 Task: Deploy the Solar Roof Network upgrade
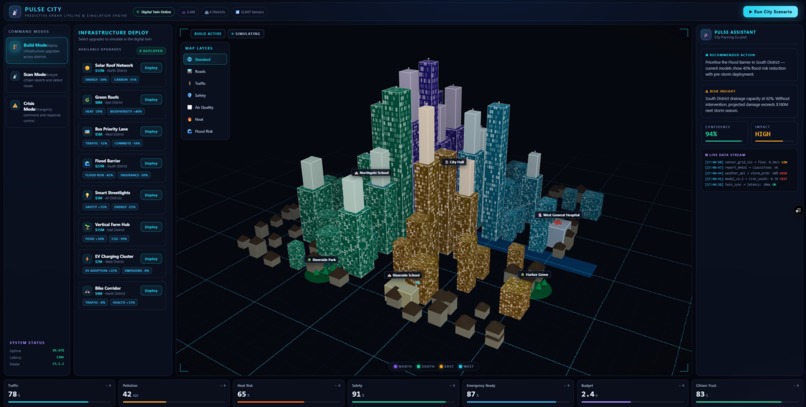point(151,68)
